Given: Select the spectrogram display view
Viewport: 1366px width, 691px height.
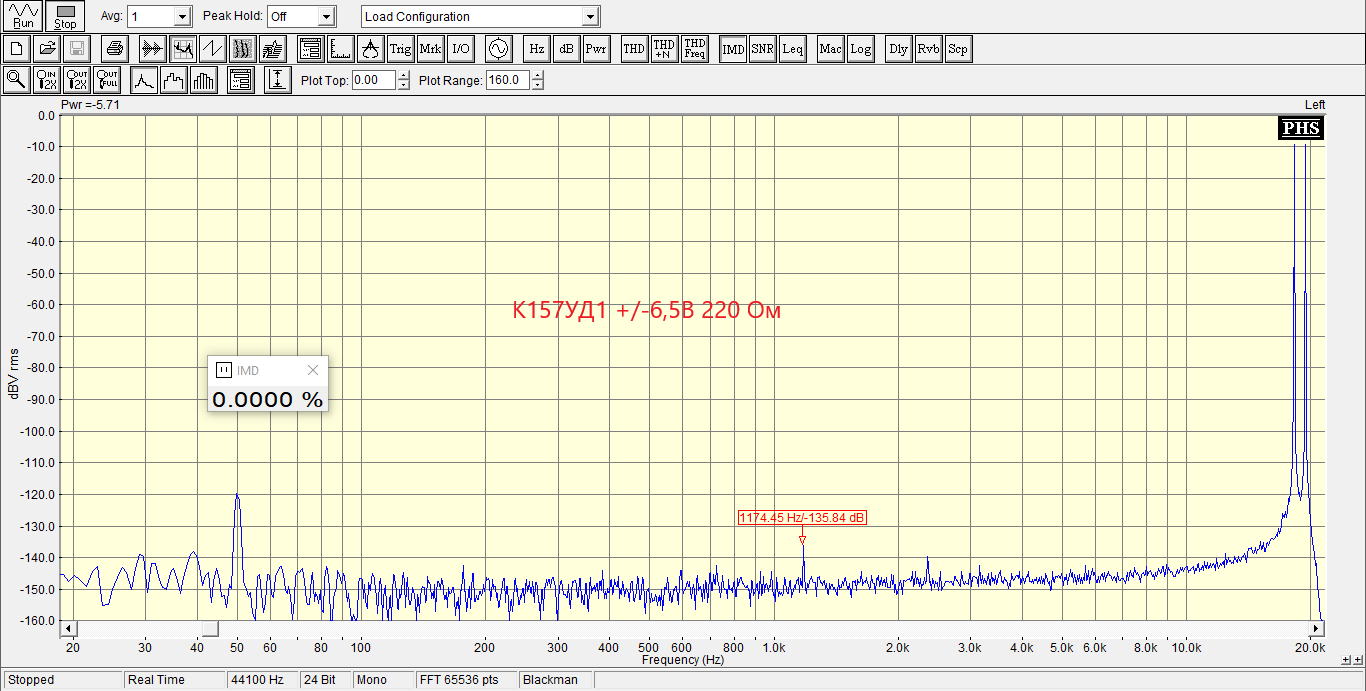Looking at the screenshot, I should click(x=240, y=48).
